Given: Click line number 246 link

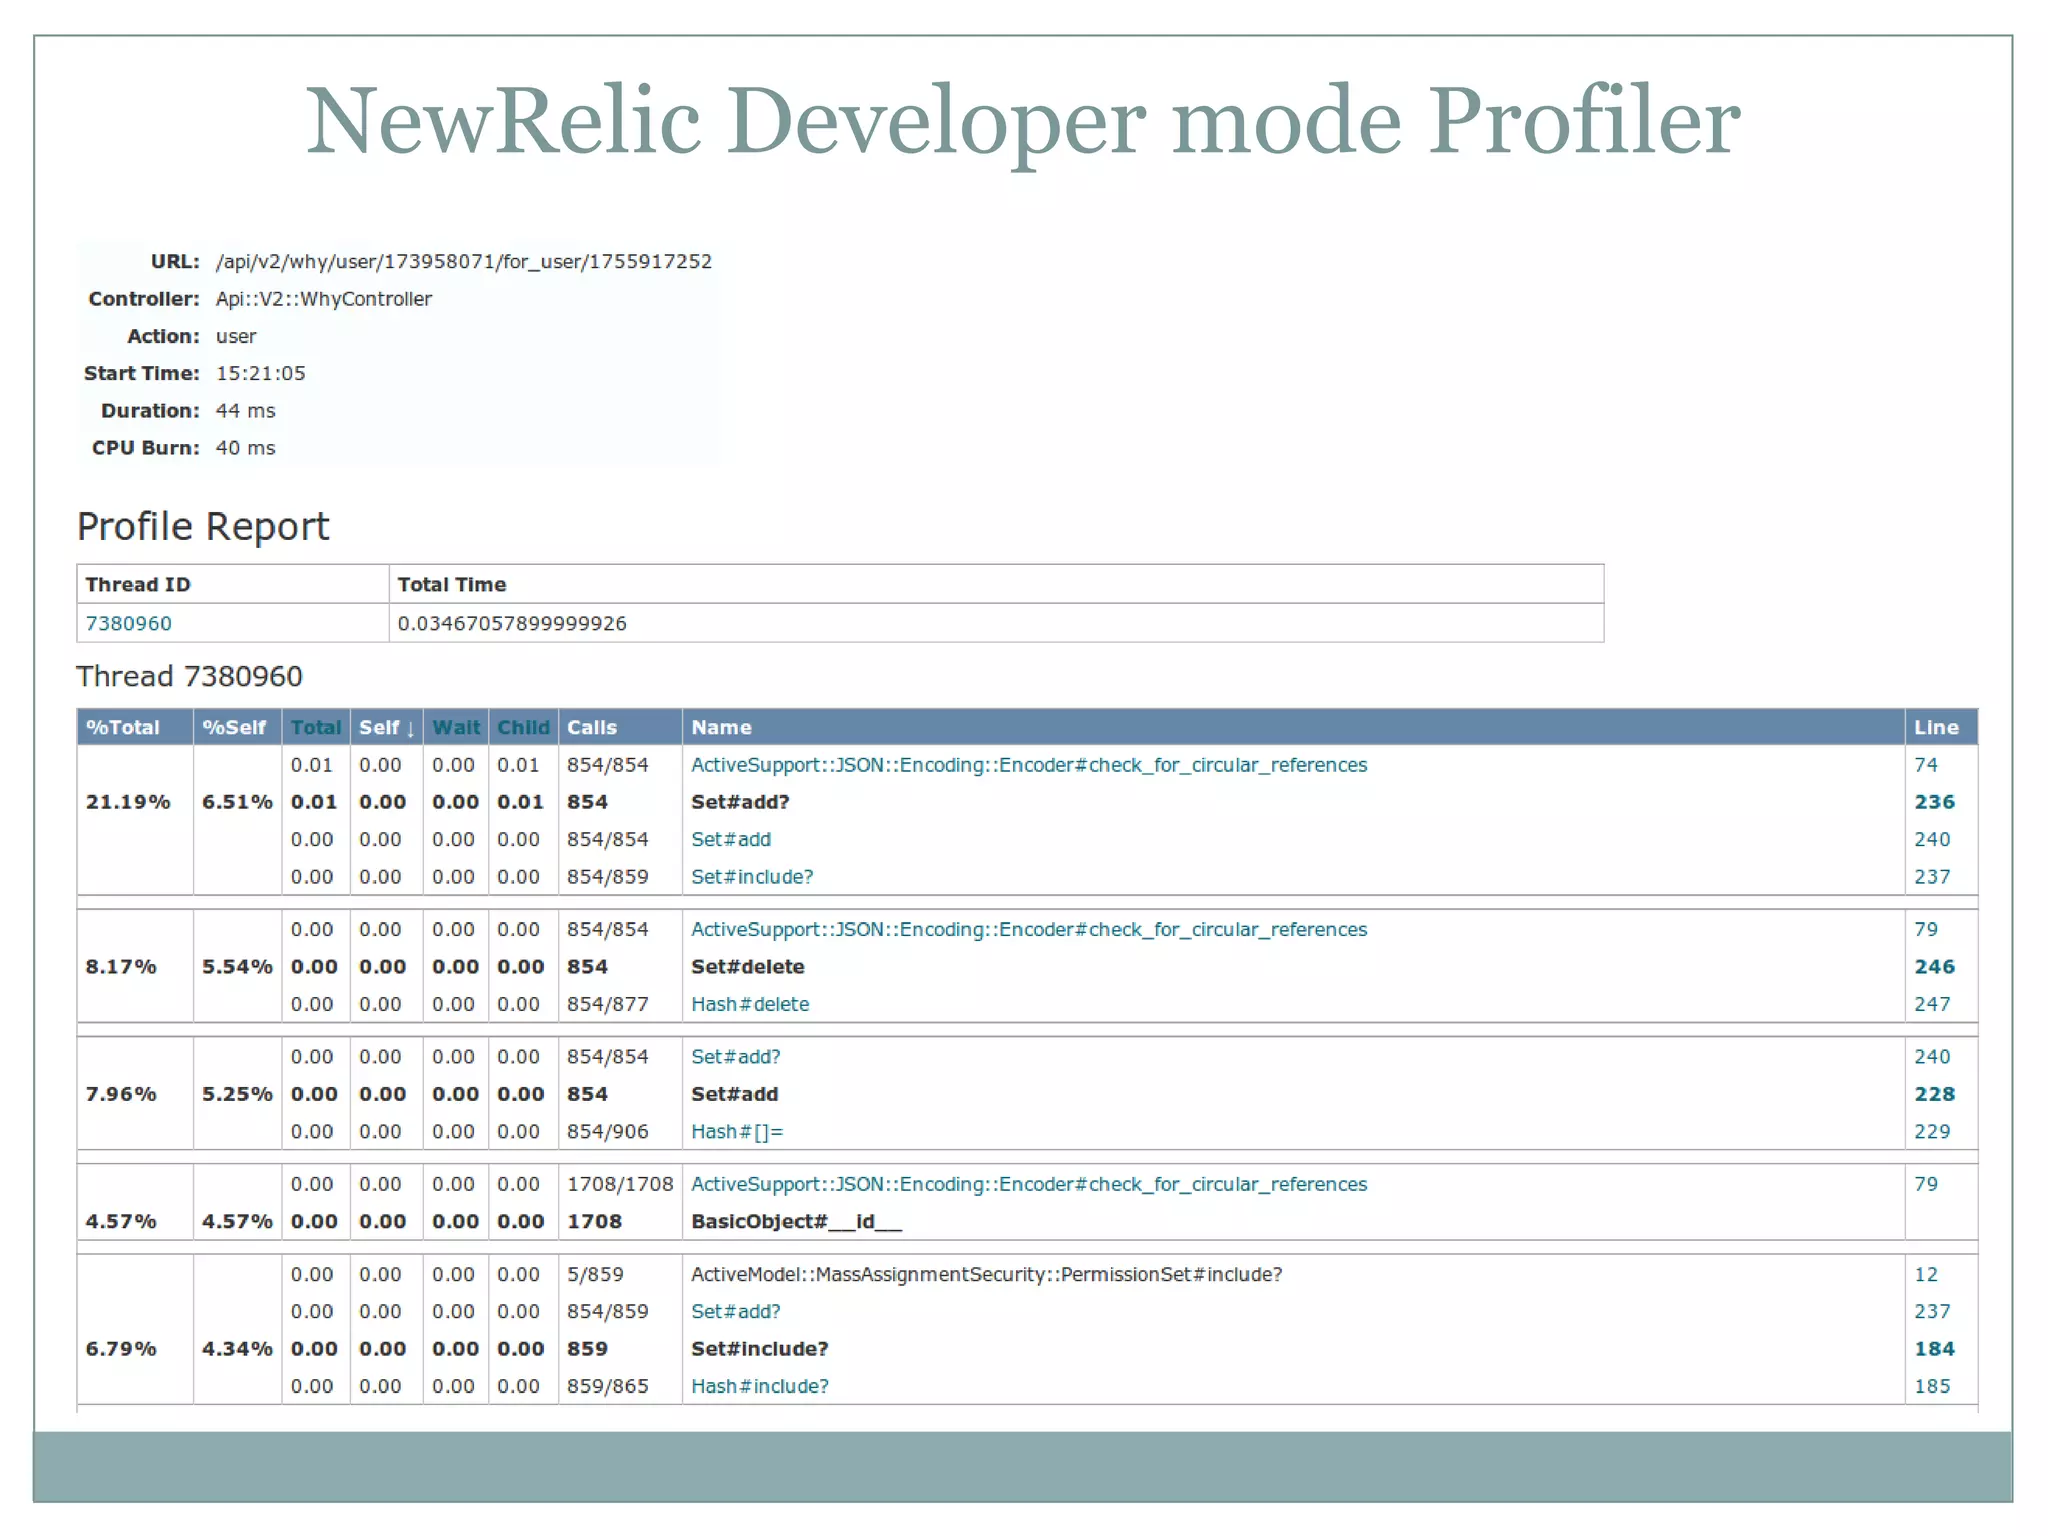Looking at the screenshot, I should [x=1934, y=967].
